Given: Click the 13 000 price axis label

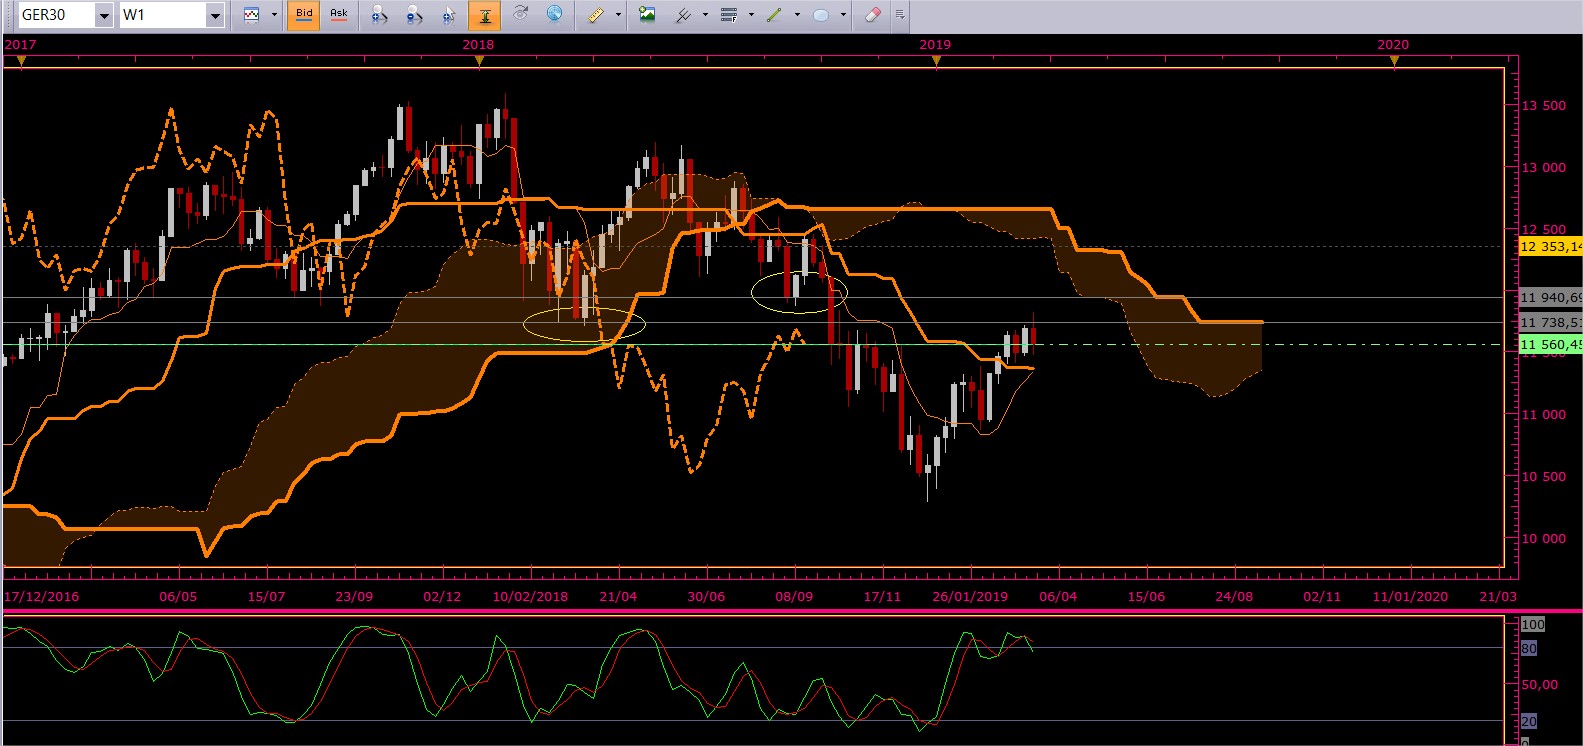Looking at the screenshot, I should pos(1544,168).
